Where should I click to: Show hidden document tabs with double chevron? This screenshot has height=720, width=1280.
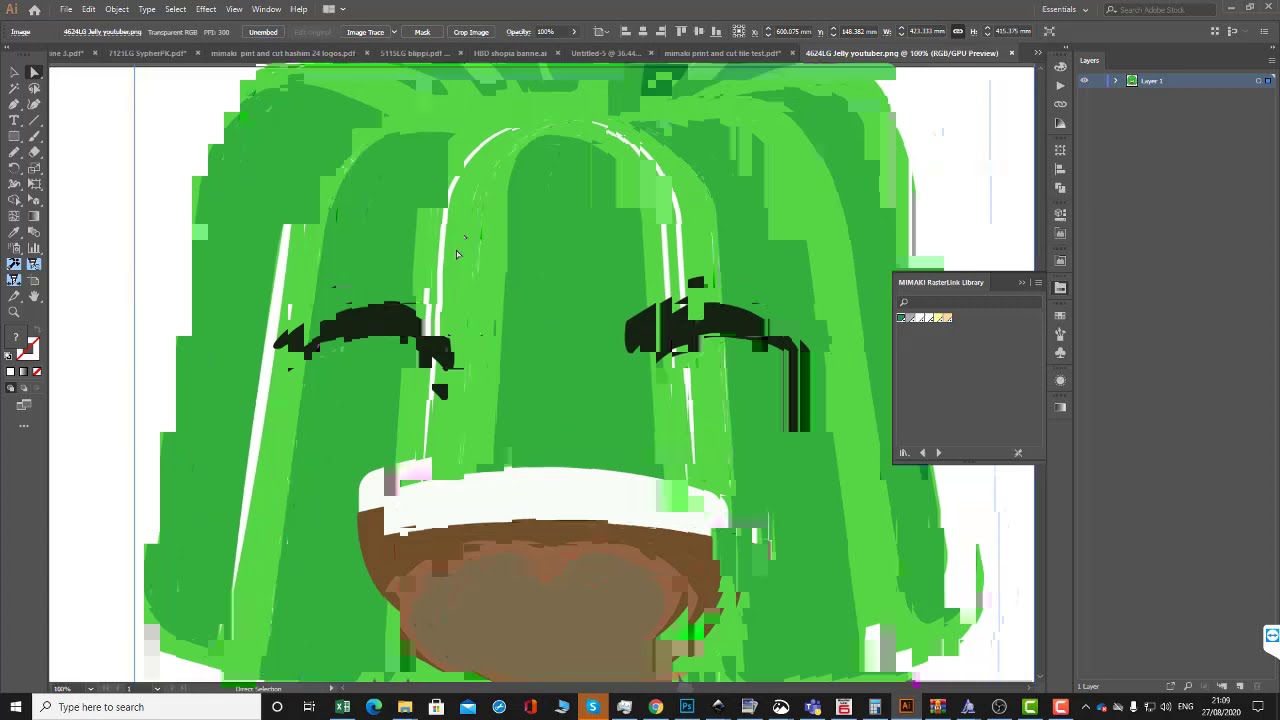tap(1037, 53)
